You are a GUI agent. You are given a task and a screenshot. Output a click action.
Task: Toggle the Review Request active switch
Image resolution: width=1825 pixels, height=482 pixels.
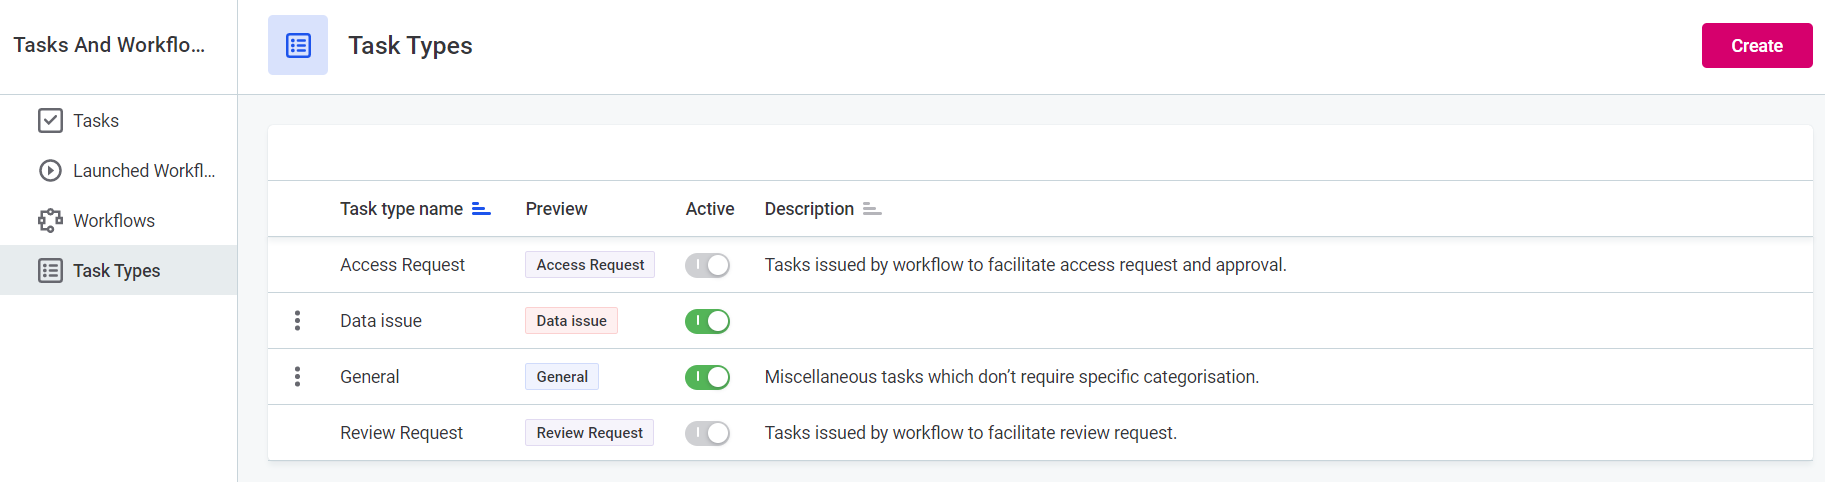point(707,433)
